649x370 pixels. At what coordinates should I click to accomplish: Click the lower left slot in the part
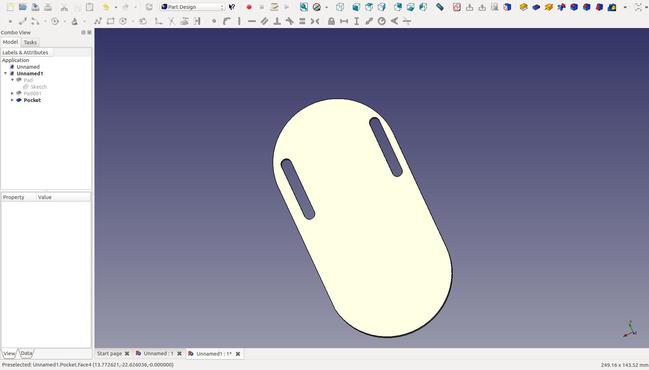298,189
